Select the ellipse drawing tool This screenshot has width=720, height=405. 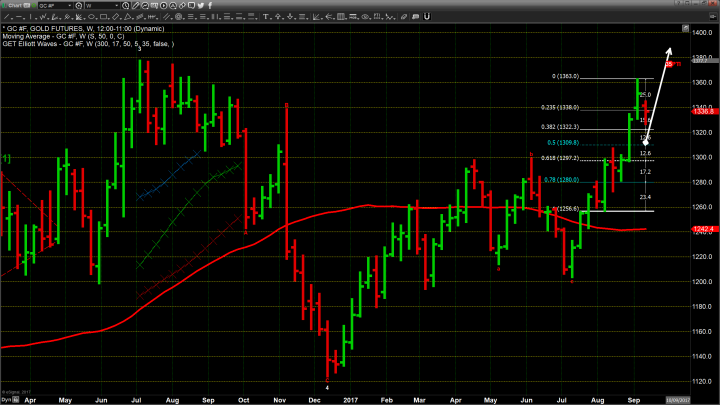pyautogui.click(x=91, y=17)
